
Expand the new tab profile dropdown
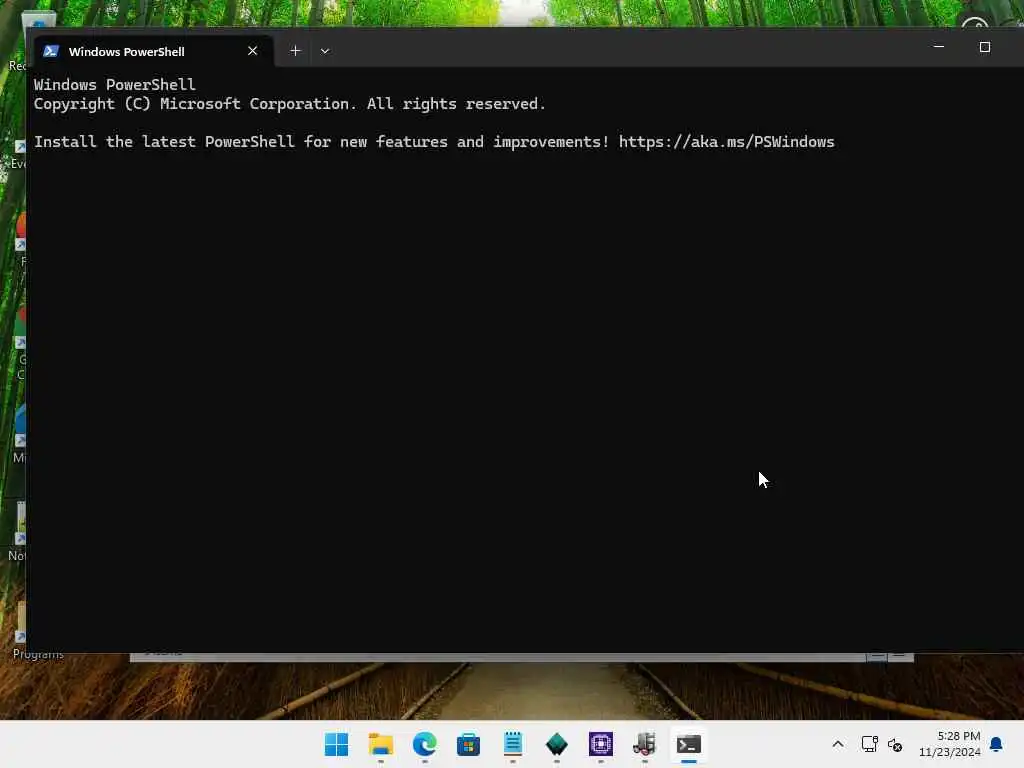[x=325, y=51]
